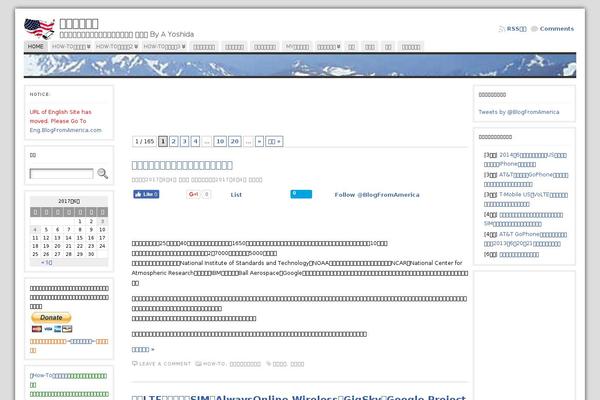Go to previous month in calendar

click(46, 263)
